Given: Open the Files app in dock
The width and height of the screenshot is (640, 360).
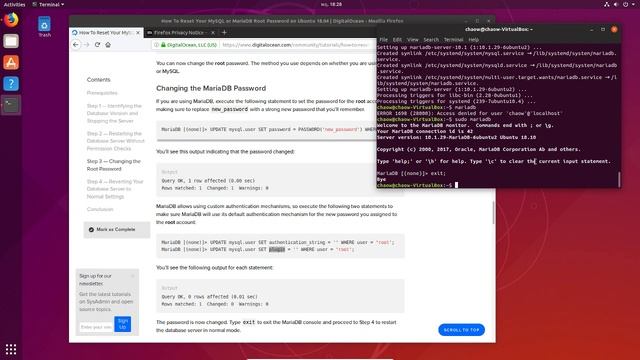Looking at the screenshot, I should pos(11,41).
